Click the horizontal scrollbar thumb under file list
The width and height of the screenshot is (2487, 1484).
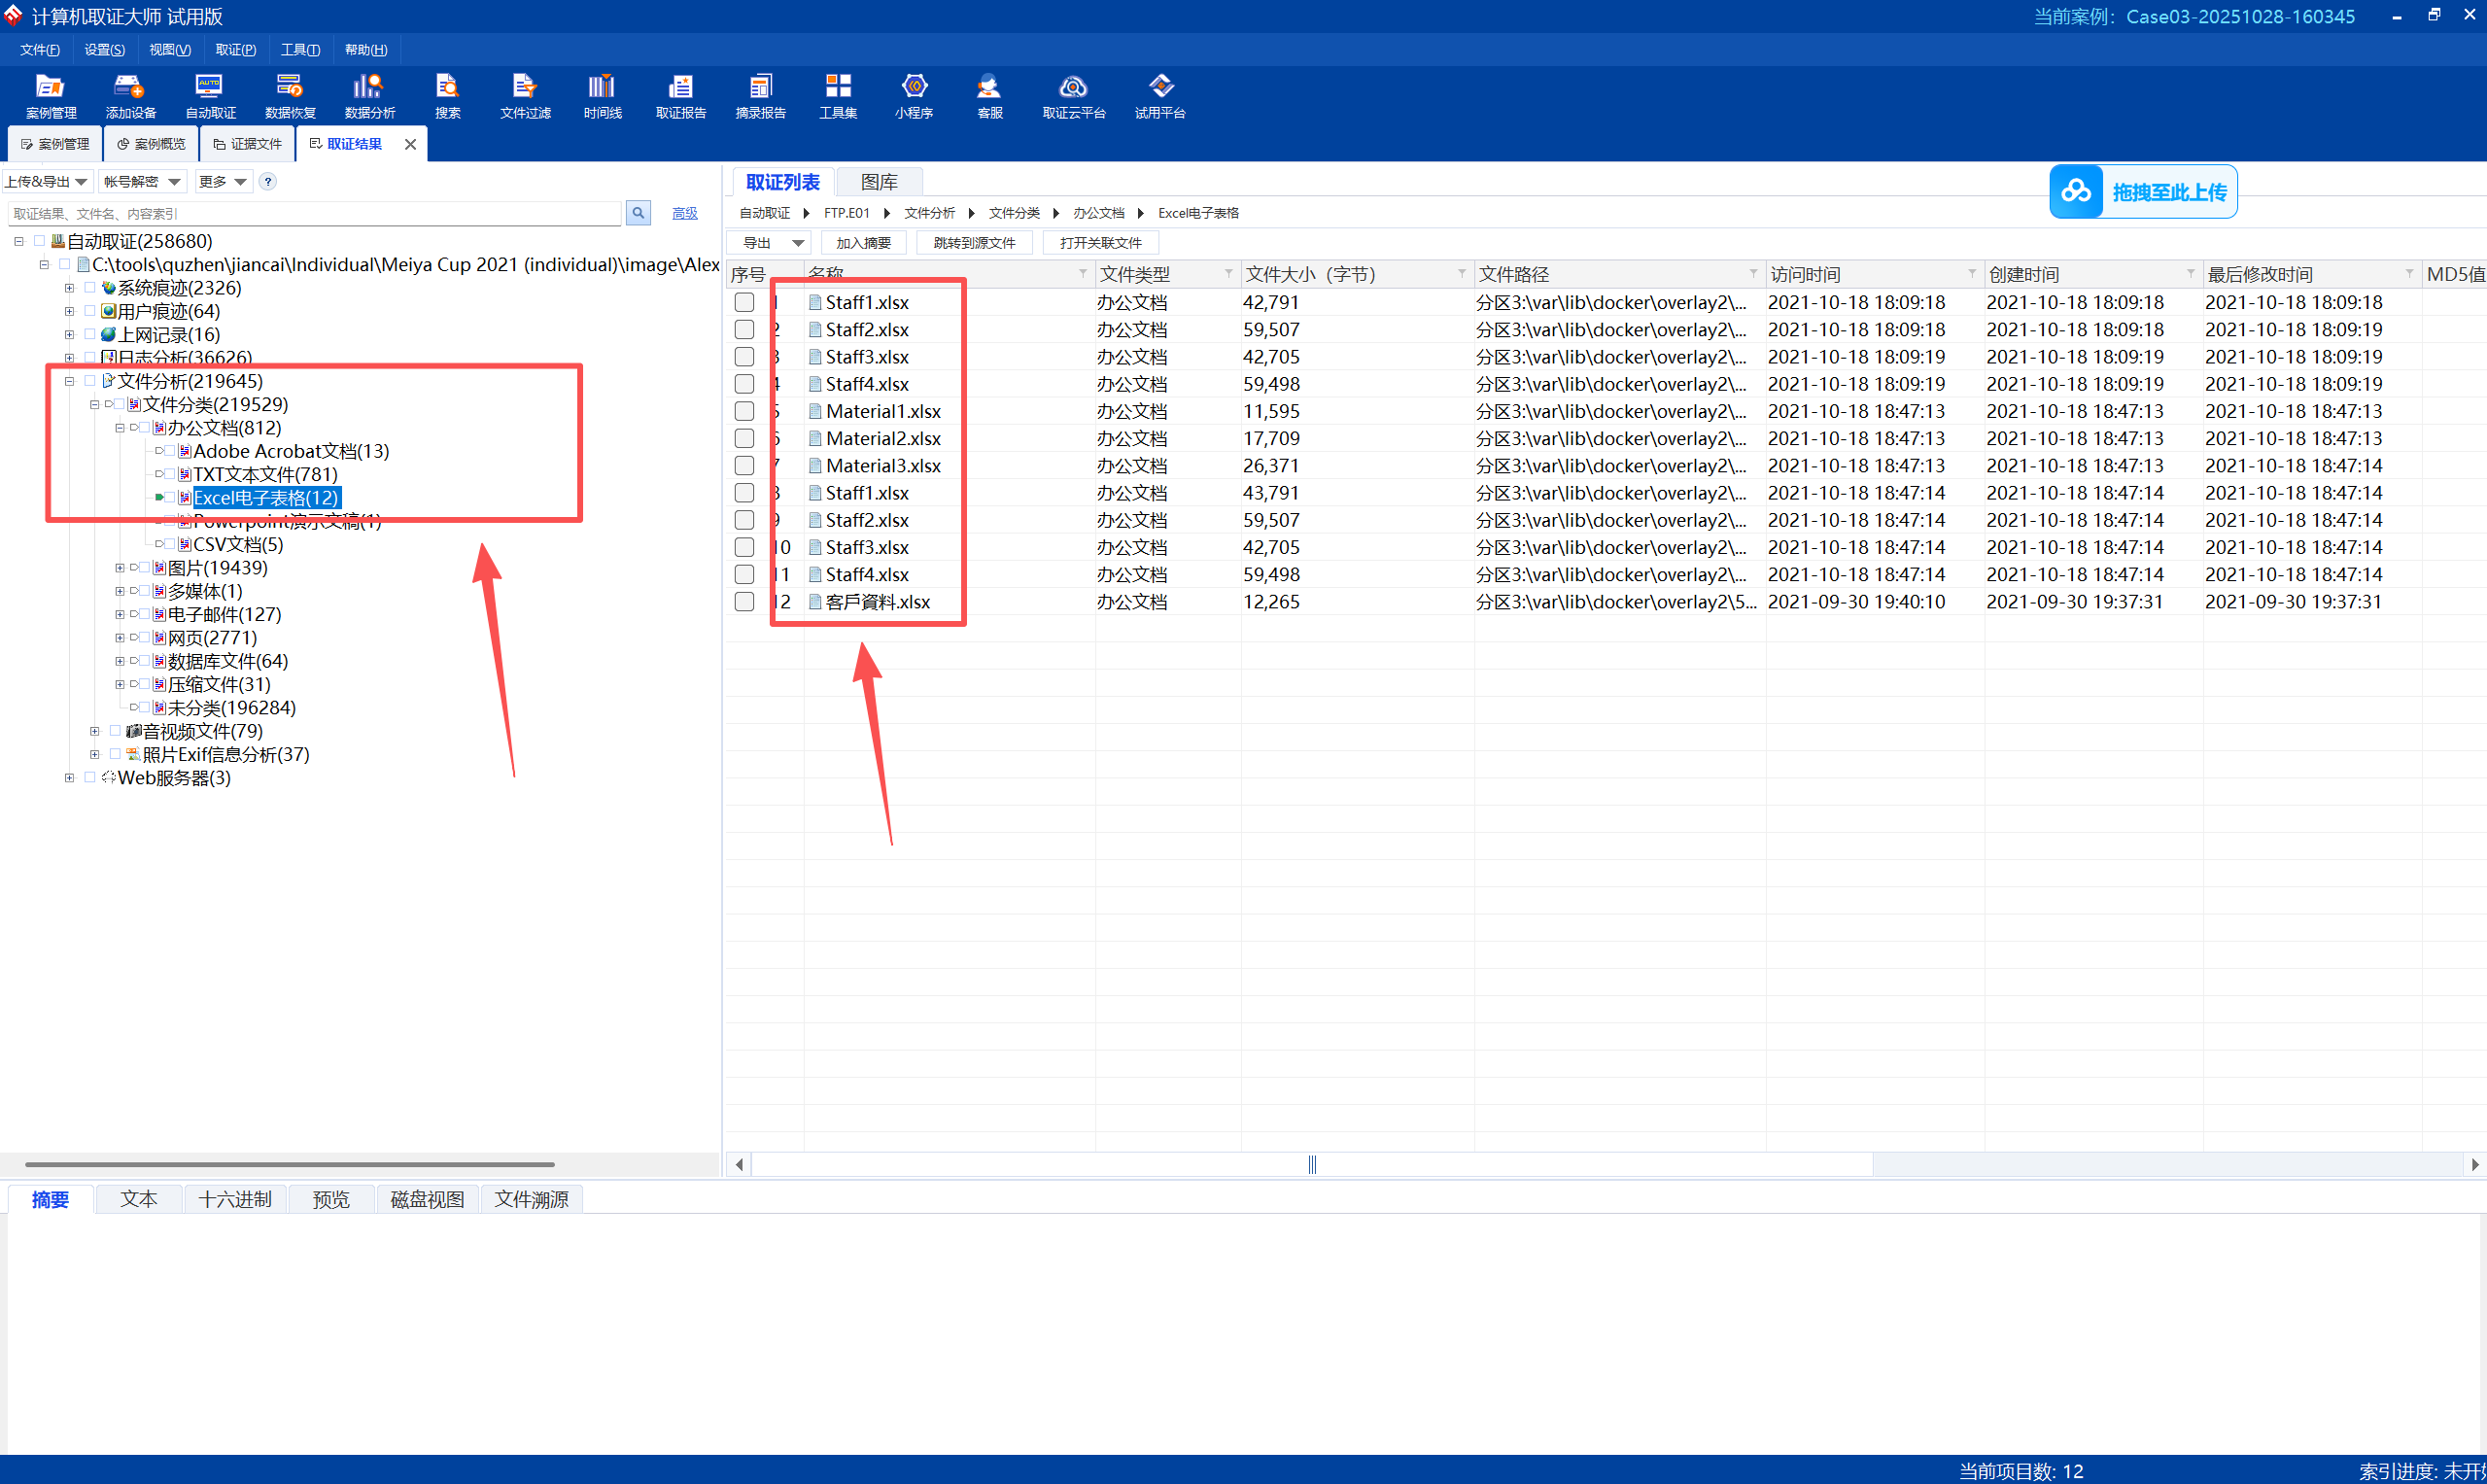[1311, 1165]
